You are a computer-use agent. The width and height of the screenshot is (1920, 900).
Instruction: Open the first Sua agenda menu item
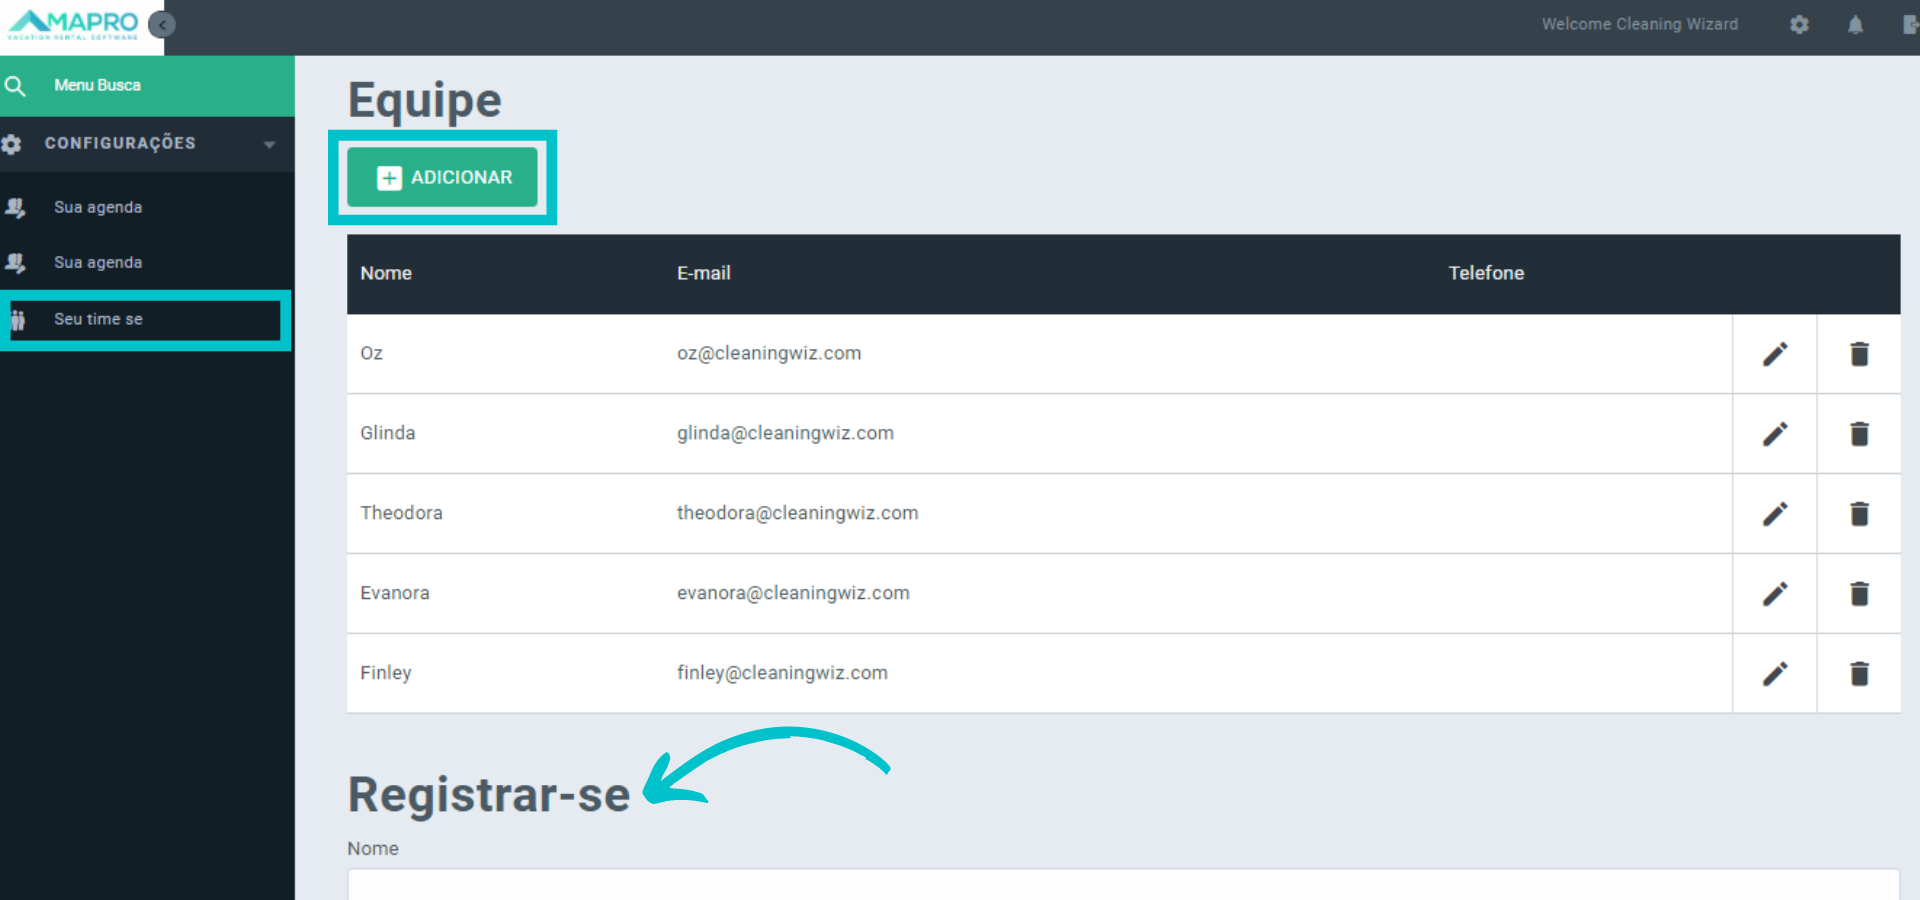98,208
